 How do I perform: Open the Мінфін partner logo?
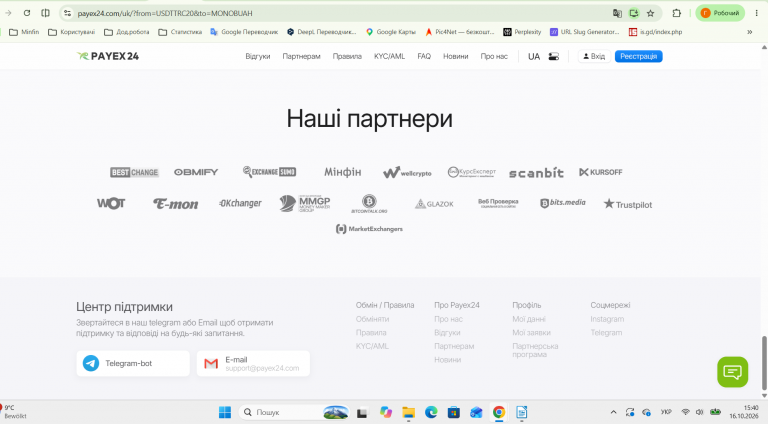[x=342, y=172]
